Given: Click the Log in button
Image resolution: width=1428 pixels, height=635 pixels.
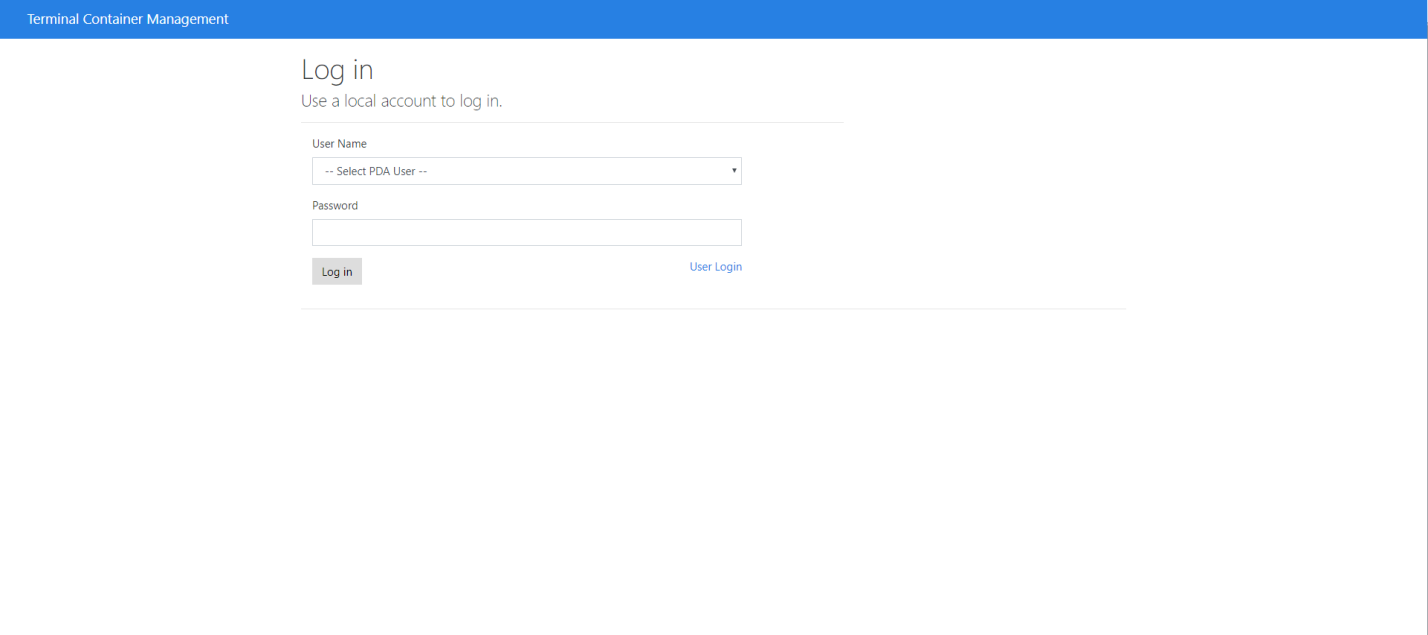Looking at the screenshot, I should click(337, 272).
